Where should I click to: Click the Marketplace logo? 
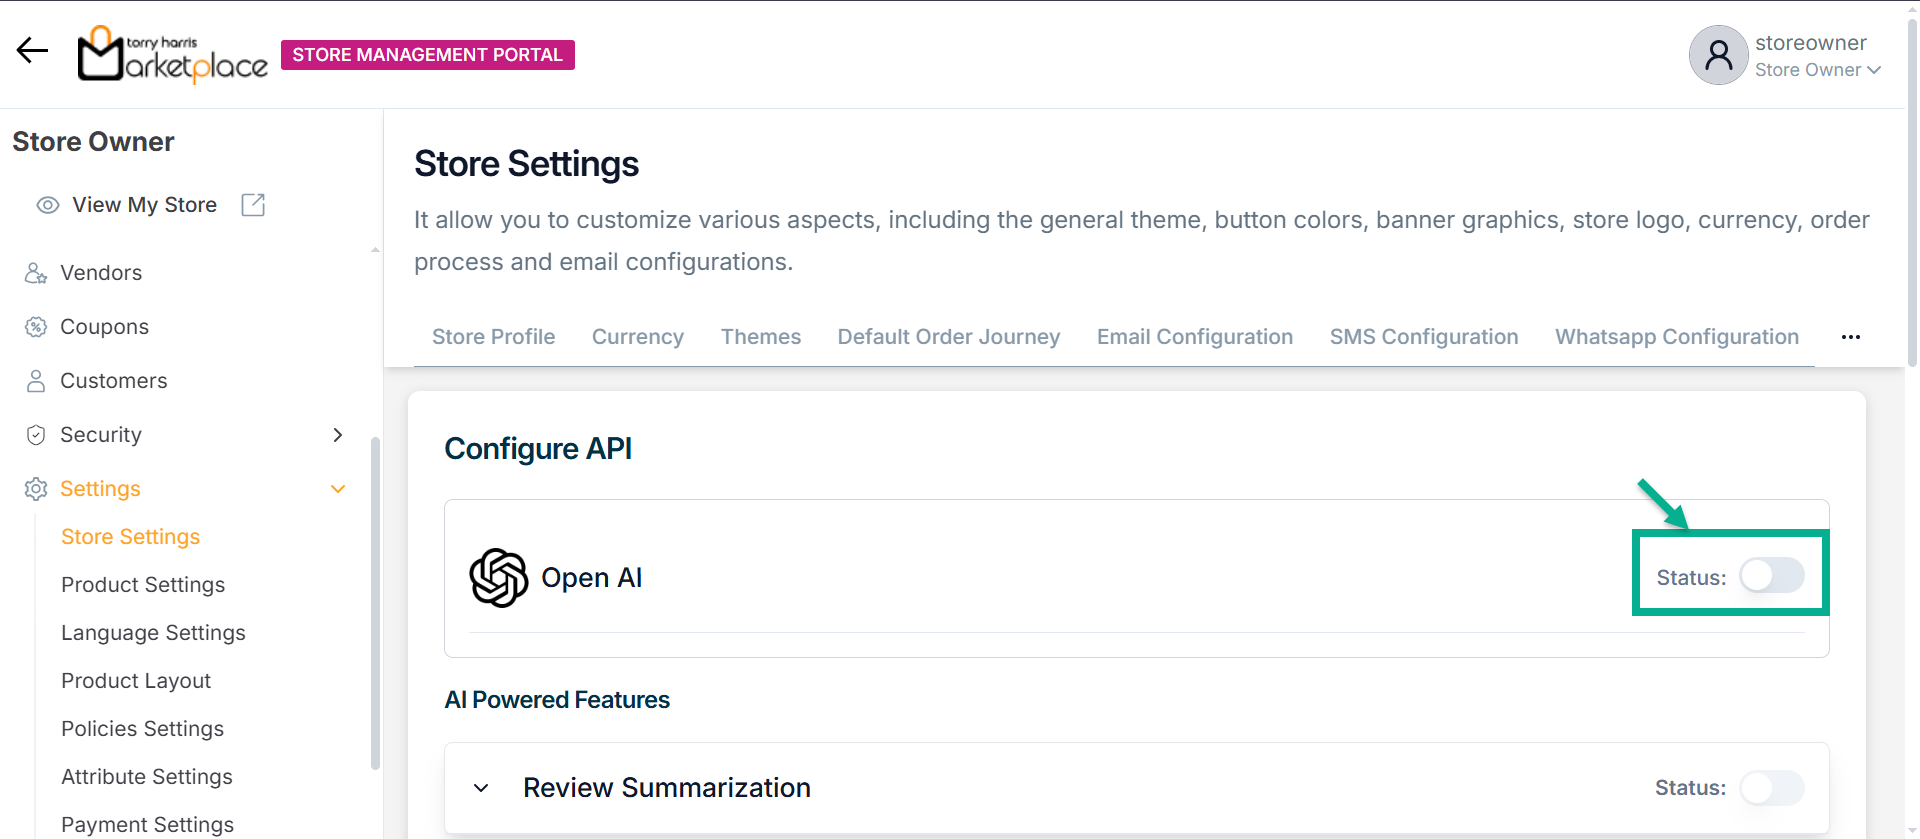[x=173, y=54]
